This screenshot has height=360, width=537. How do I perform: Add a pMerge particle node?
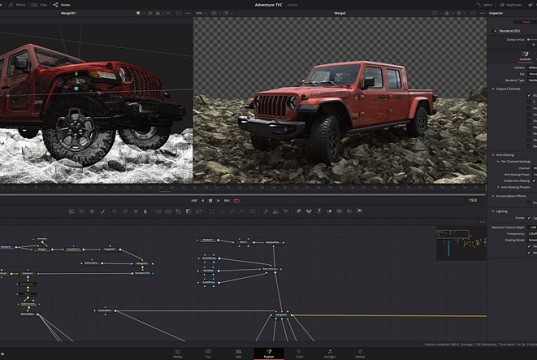pos(276,211)
